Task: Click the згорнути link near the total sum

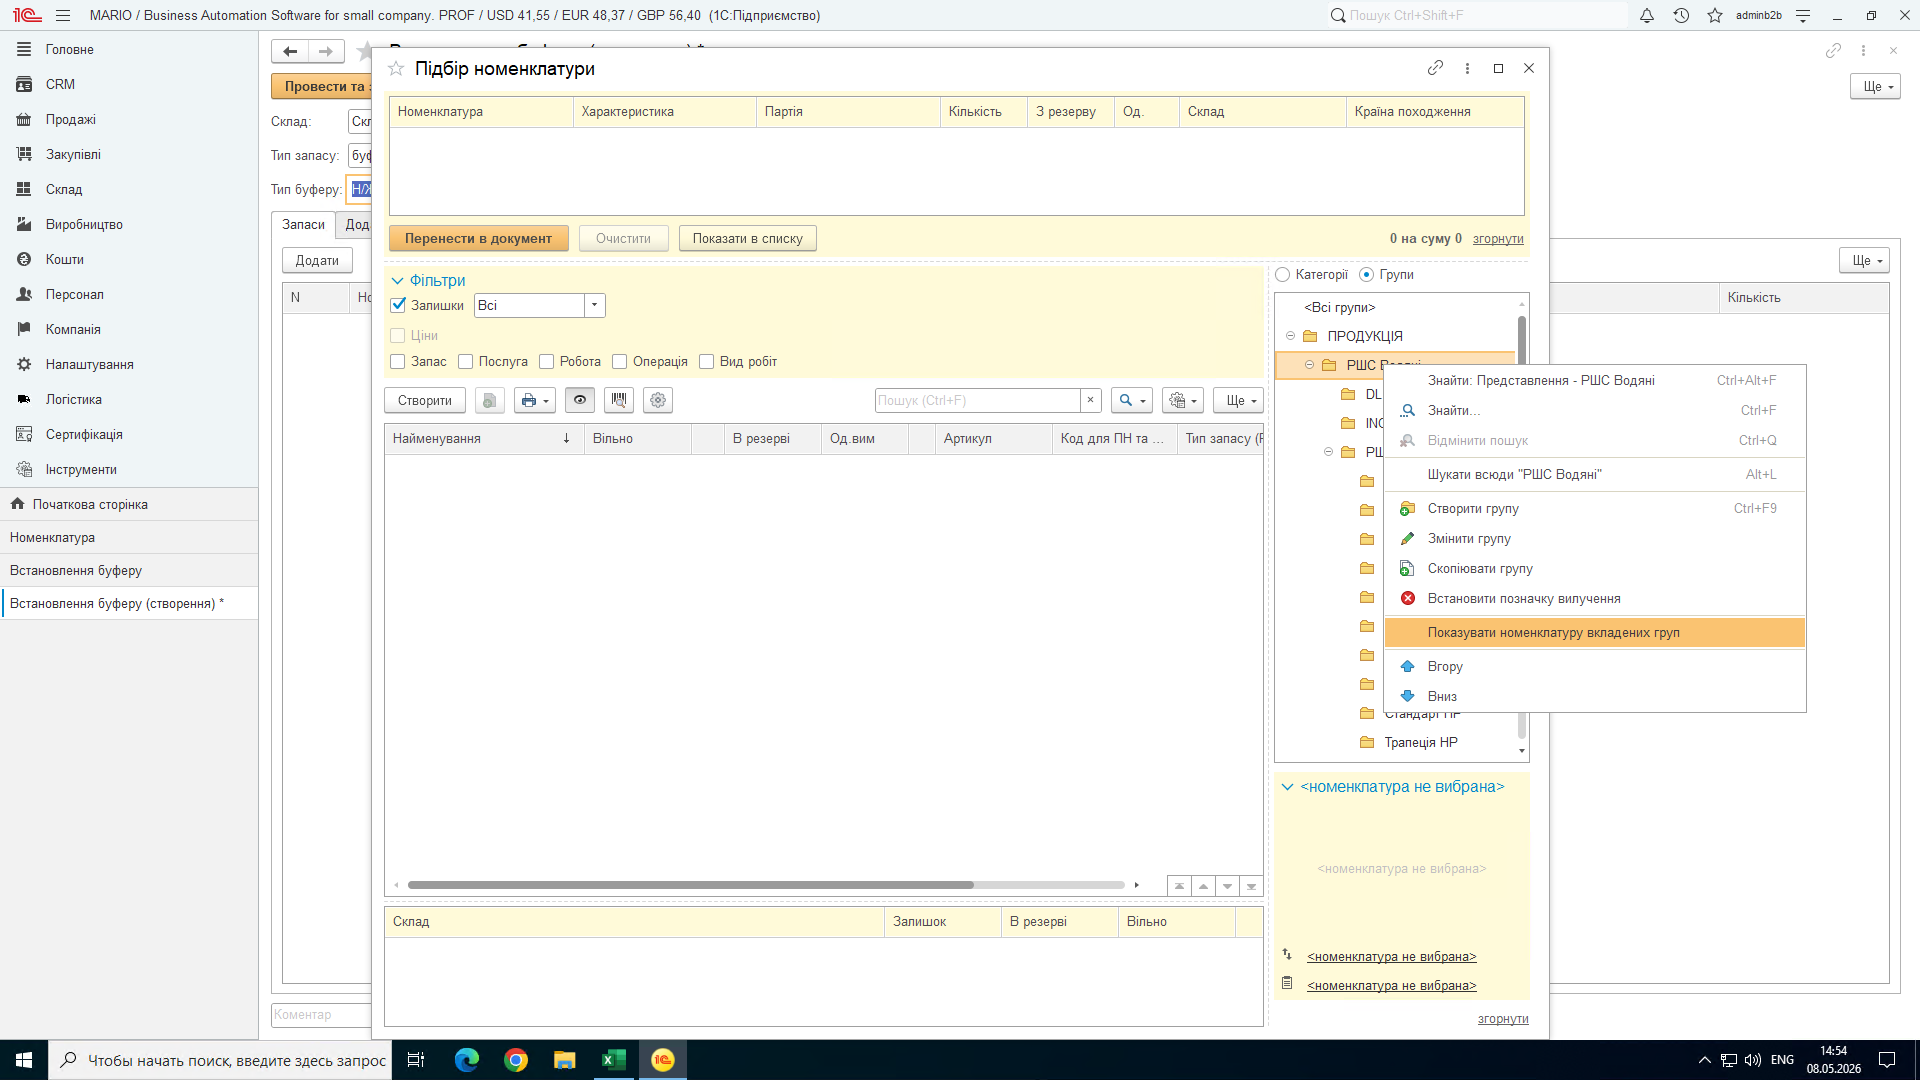Action: [1498, 239]
